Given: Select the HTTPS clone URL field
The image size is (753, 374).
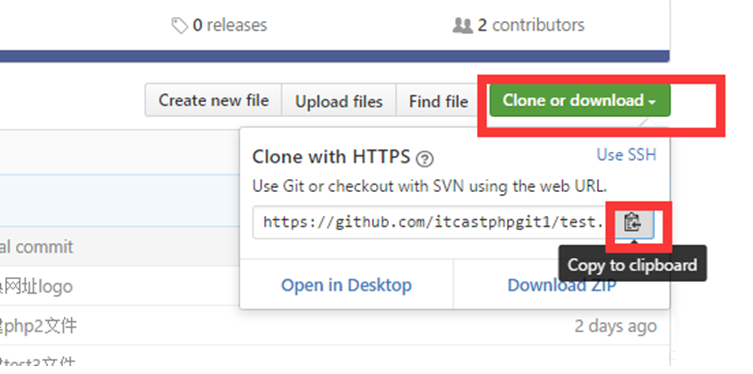Looking at the screenshot, I should [x=434, y=222].
